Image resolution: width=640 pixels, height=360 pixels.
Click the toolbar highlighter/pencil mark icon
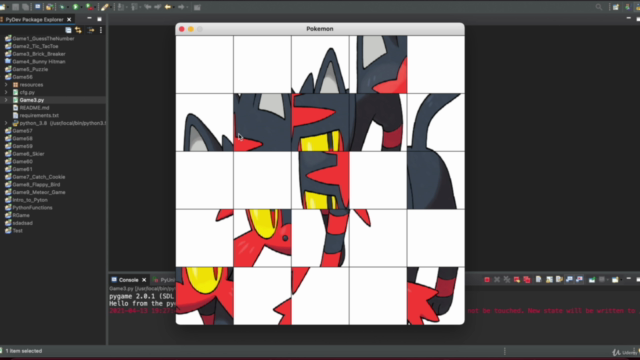[x=105, y=7]
